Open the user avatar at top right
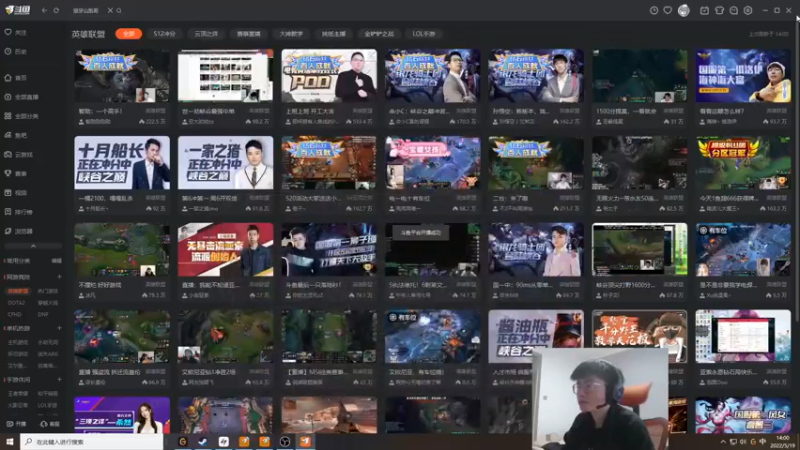Image resolution: width=800 pixels, height=450 pixels. (x=684, y=10)
